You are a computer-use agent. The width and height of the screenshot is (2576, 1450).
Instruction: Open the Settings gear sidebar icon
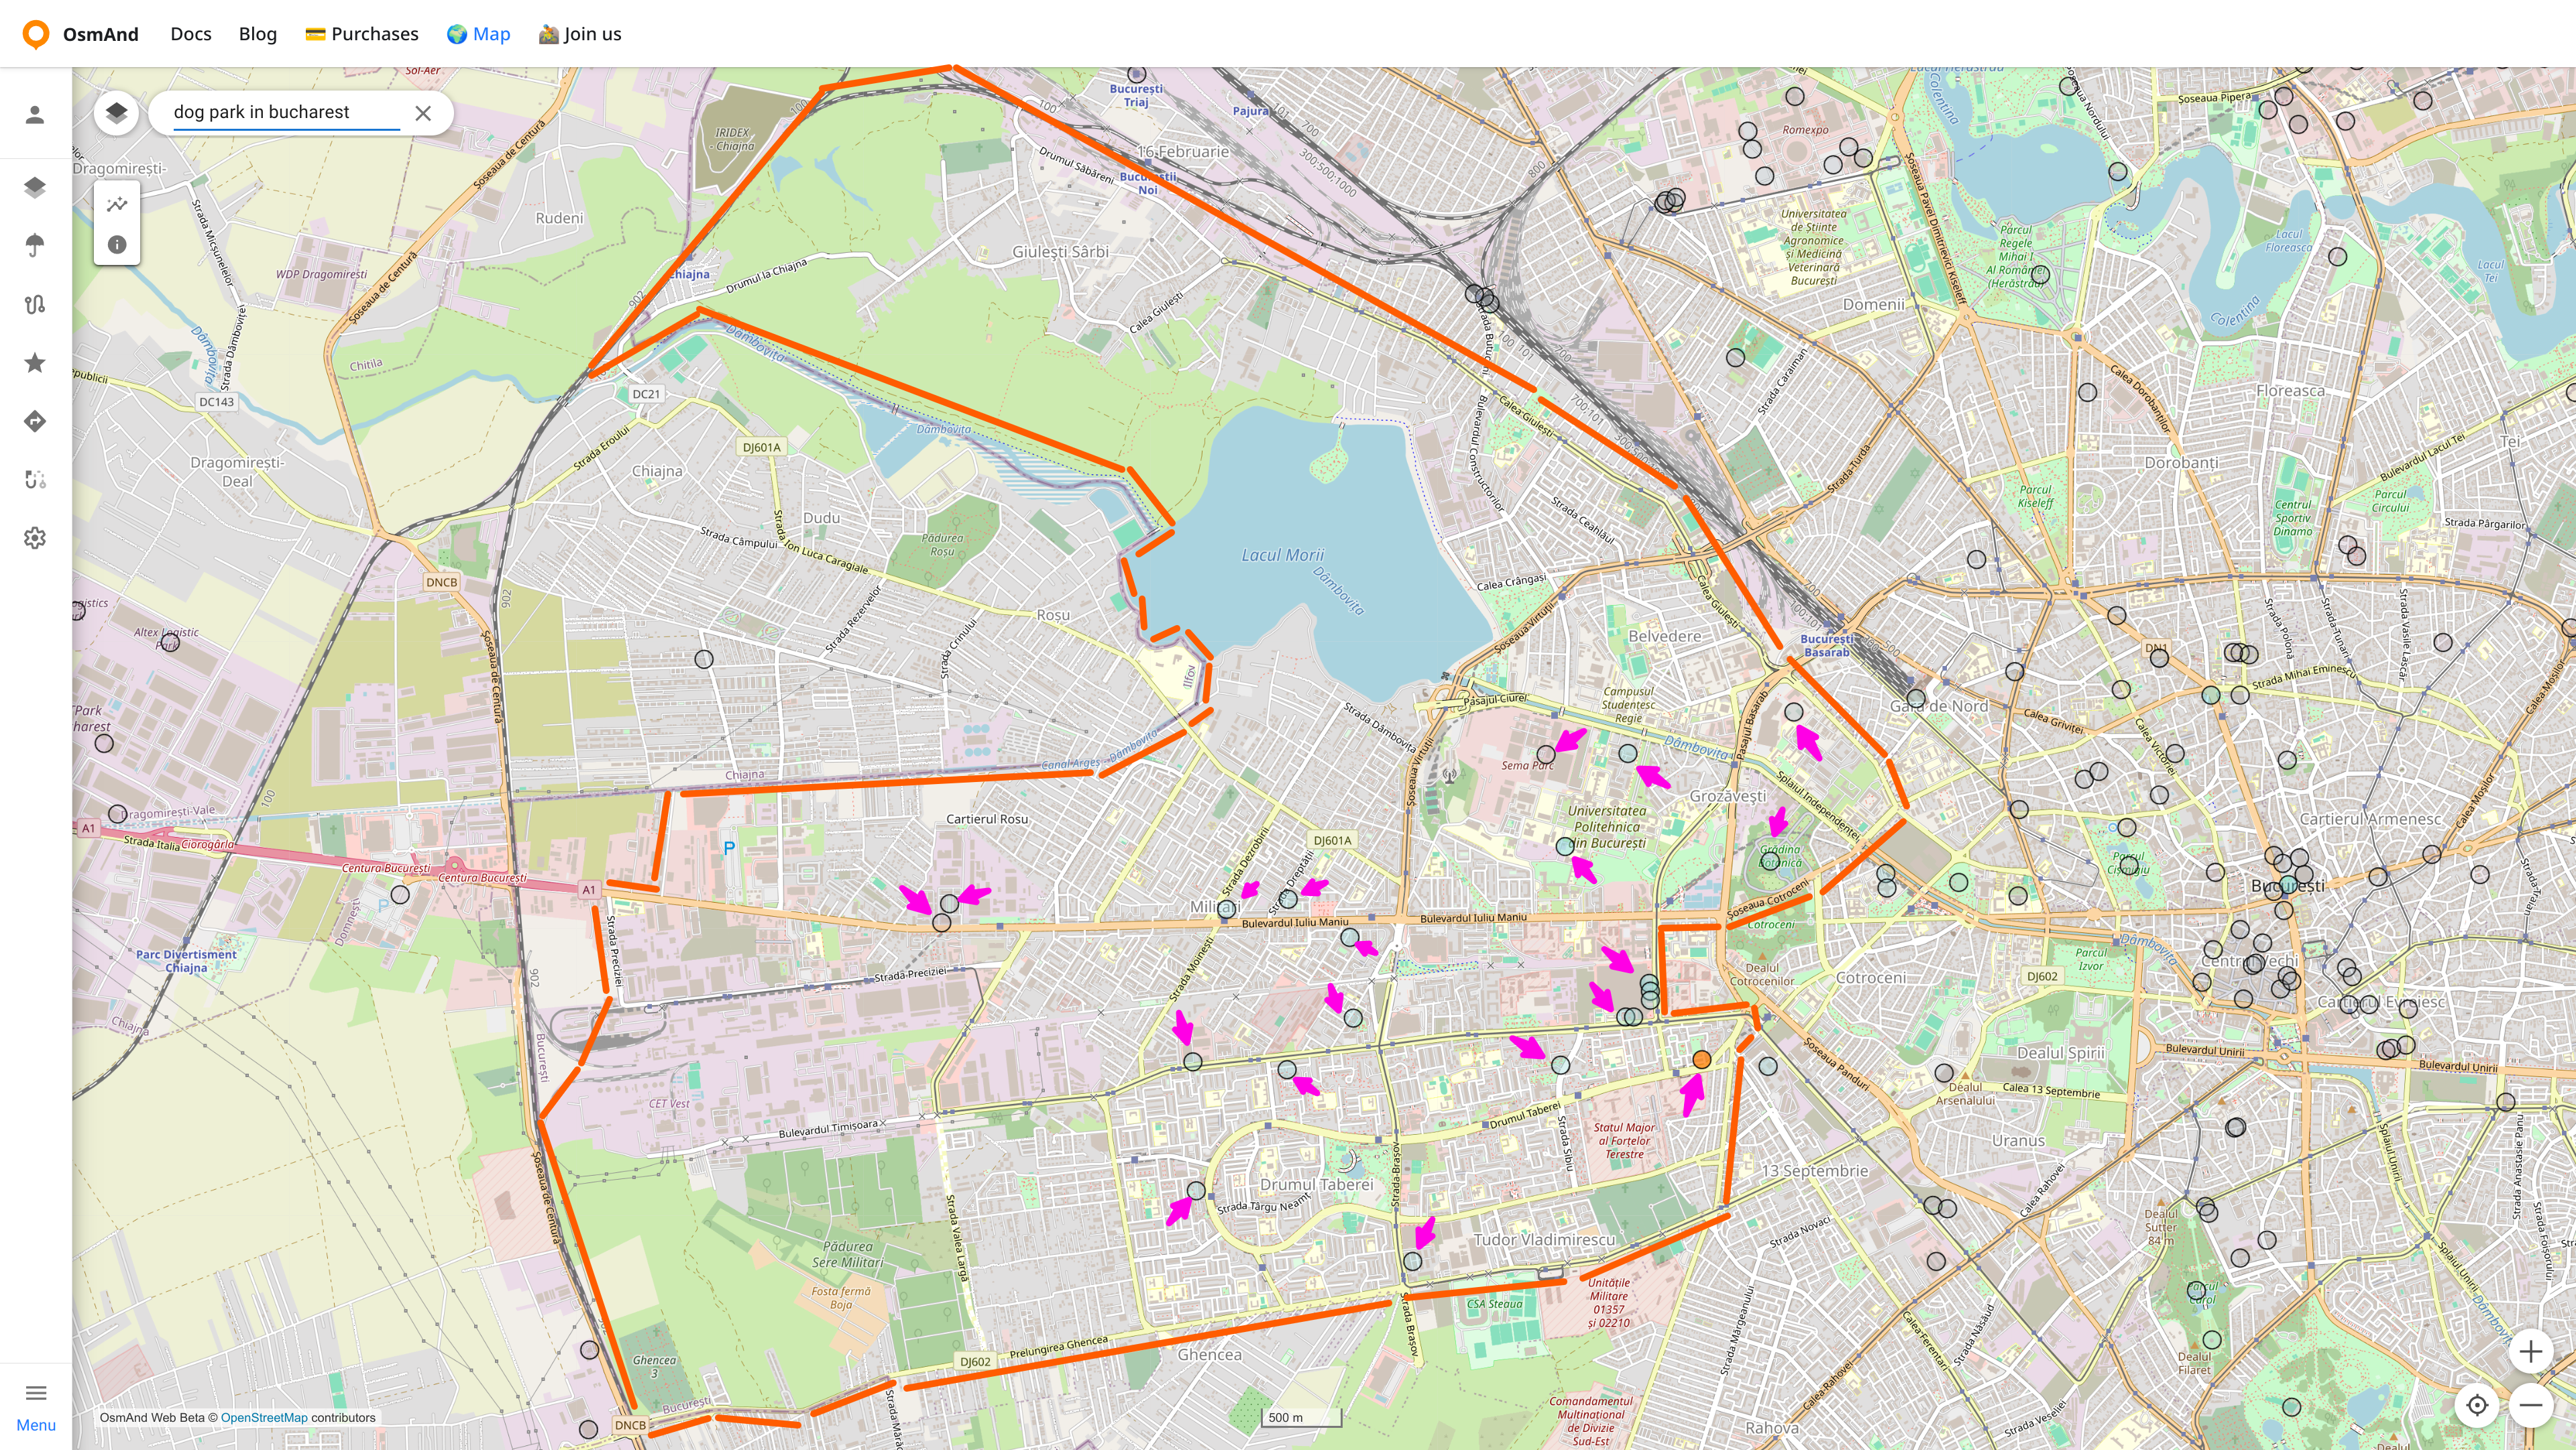tap(35, 538)
